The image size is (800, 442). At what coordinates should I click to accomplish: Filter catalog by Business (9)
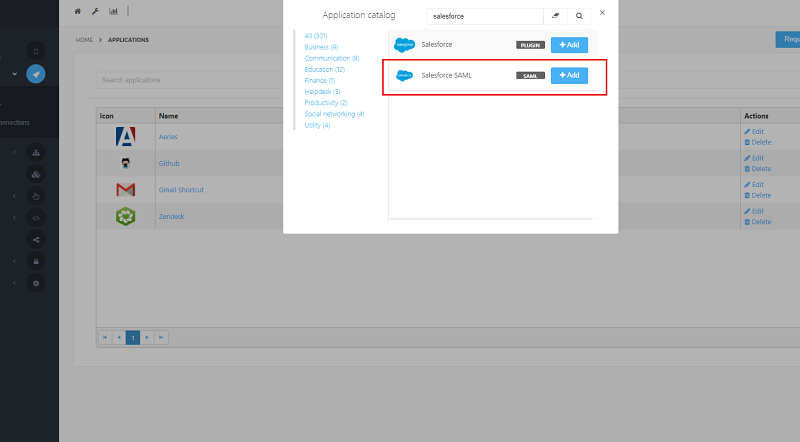tap(321, 47)
